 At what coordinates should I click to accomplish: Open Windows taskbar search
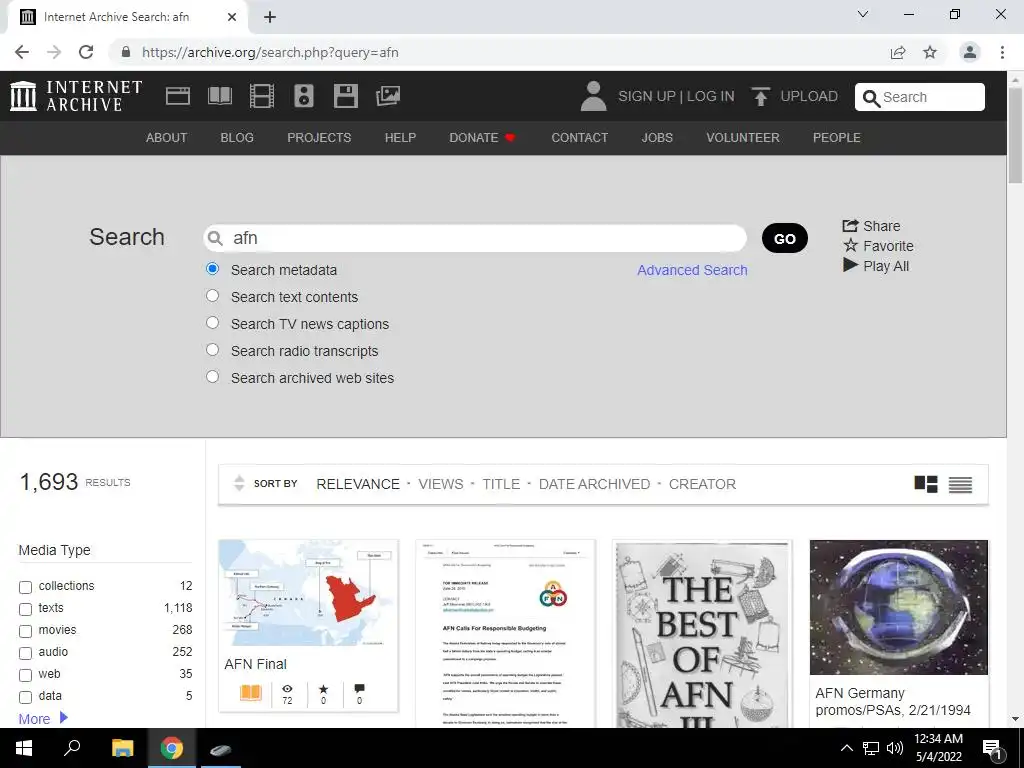[72, 748]
